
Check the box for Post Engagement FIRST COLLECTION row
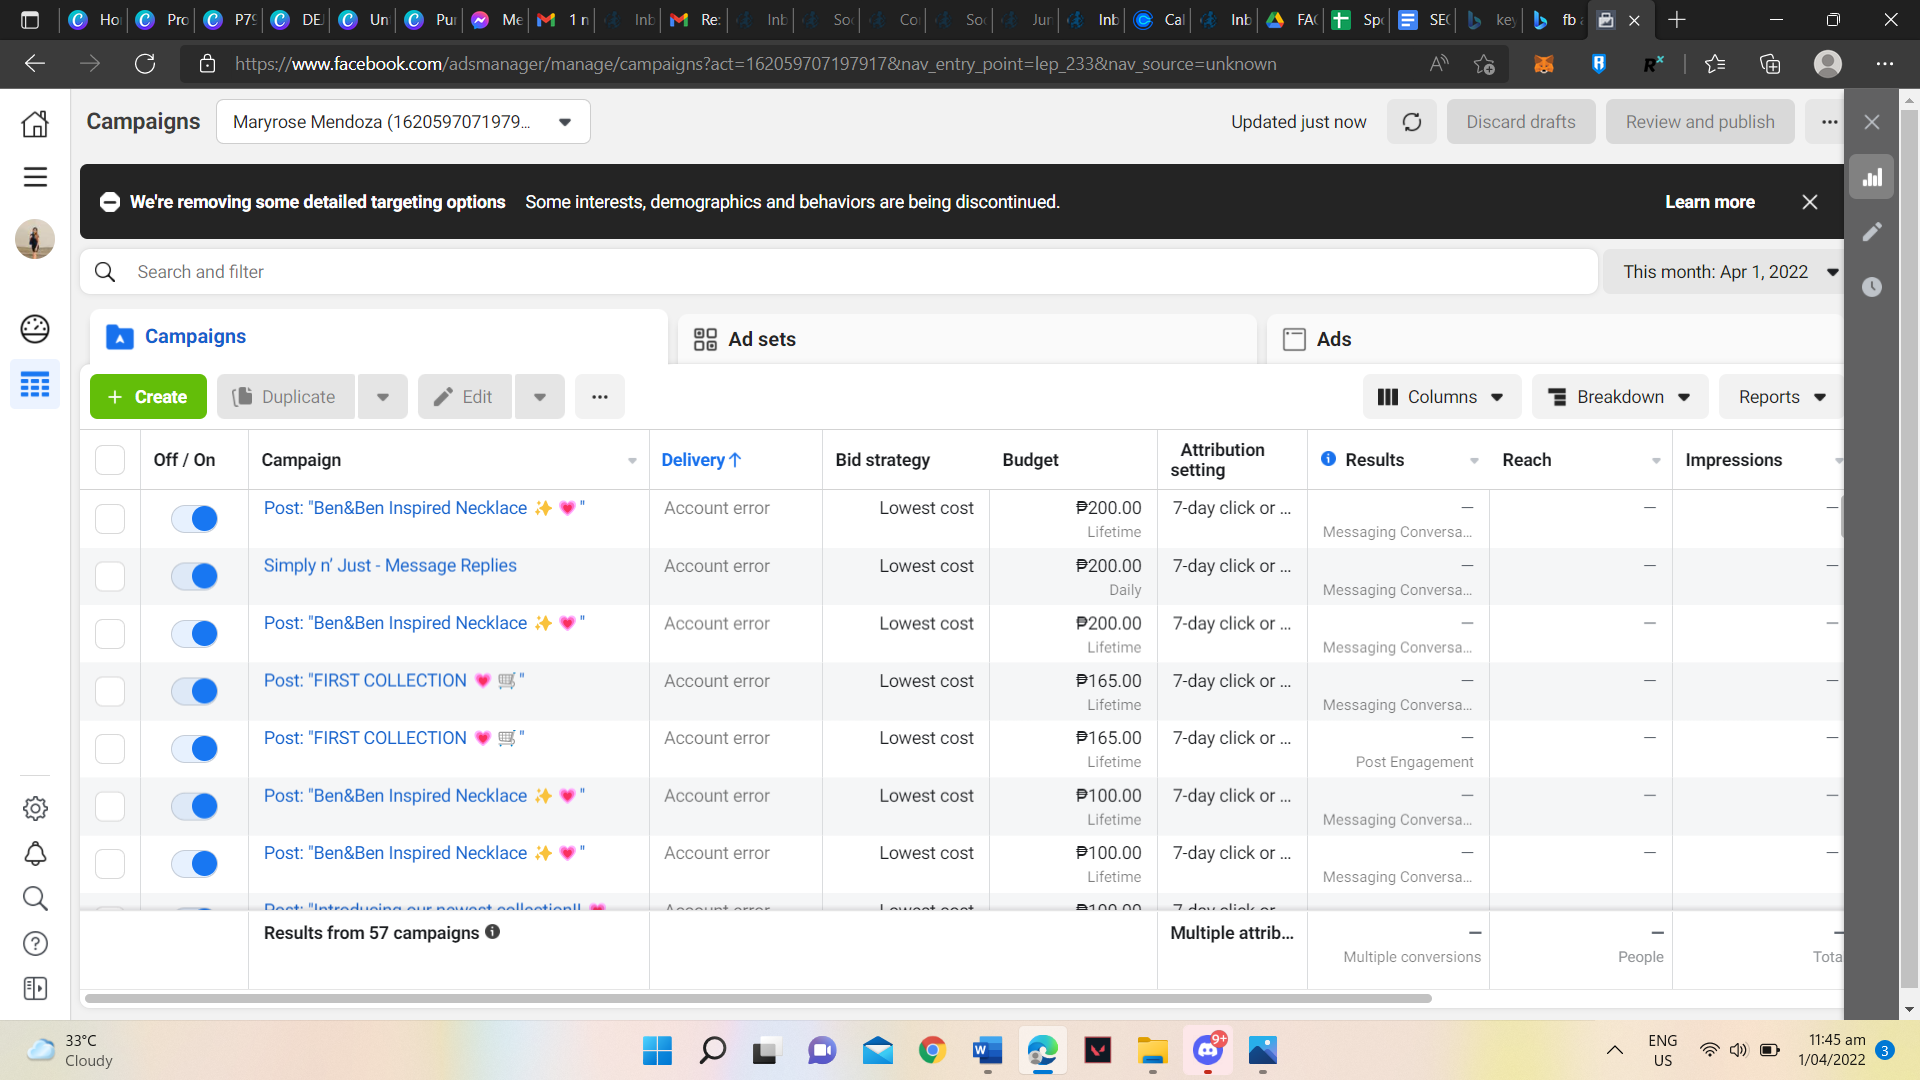[x=110, y=748]
